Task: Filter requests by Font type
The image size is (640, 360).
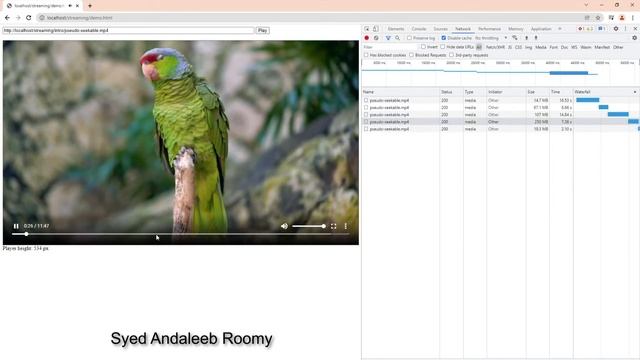Action: pyautogui.click(x=553, y=47)
